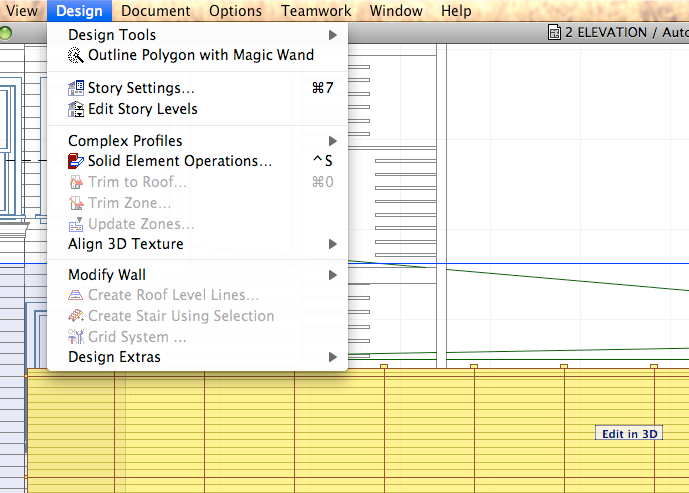Open Design Extras entry
Image resolution: width=689 pixels, height=493 pixels.
[197, 357]
